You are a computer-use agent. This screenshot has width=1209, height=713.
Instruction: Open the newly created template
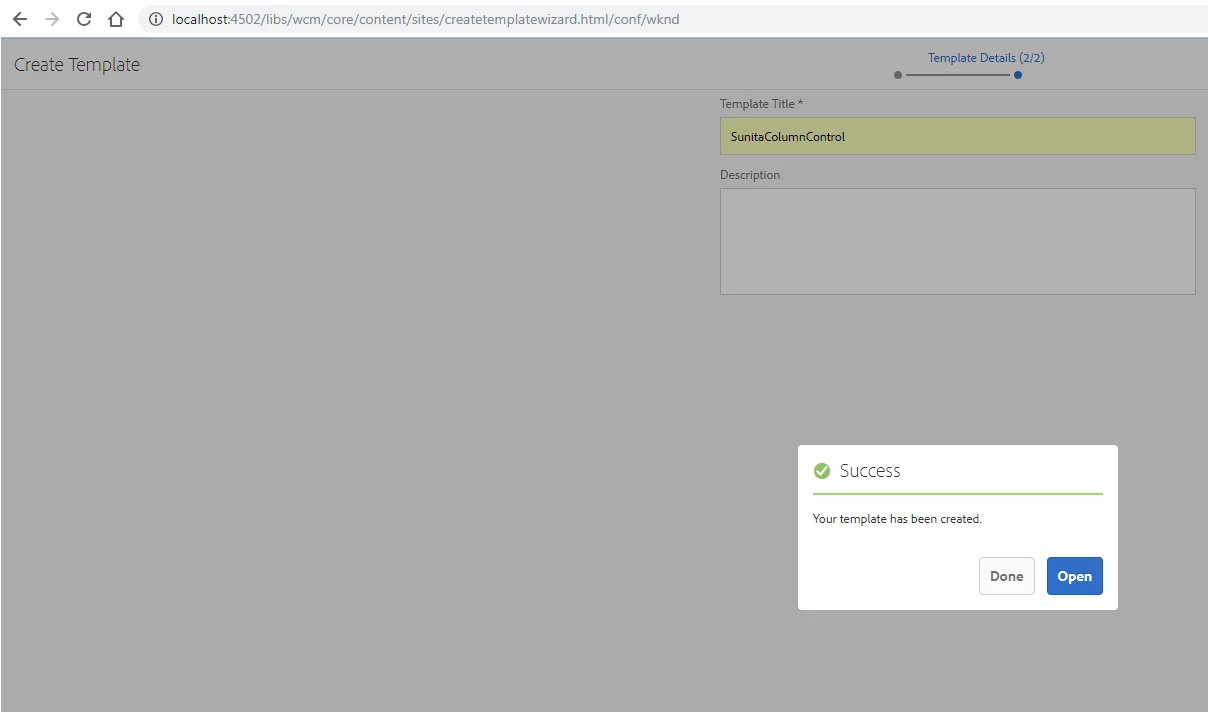click(x=1075, y=576)
